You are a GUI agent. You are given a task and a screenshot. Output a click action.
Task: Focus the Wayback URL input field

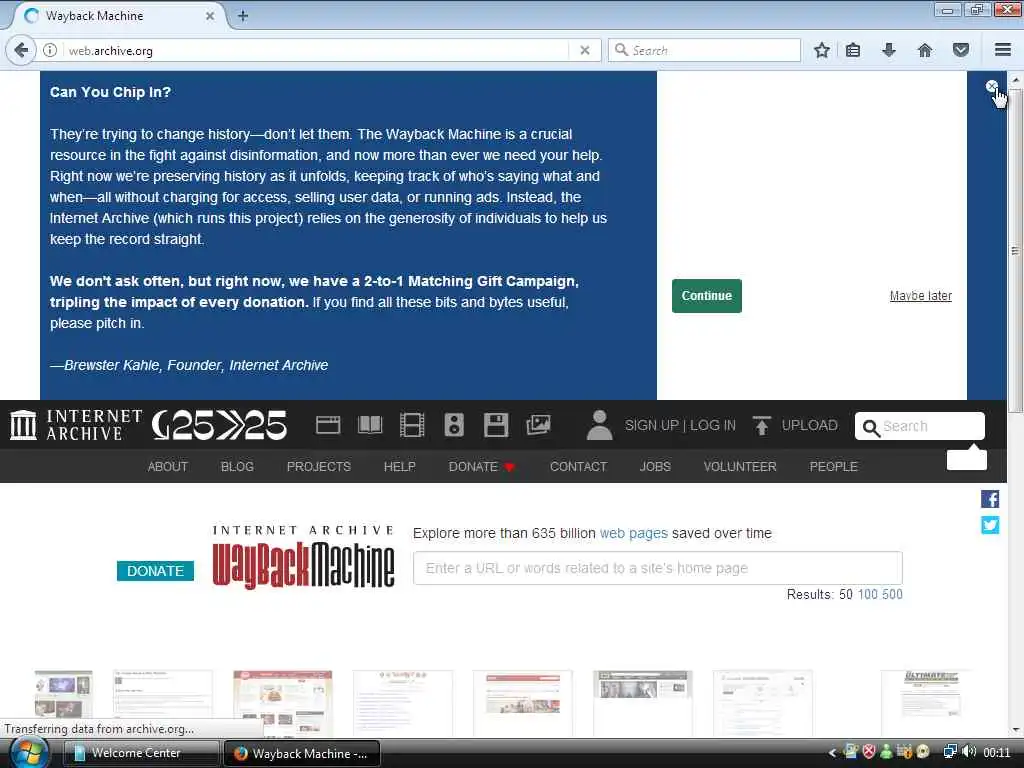(658, 568)
